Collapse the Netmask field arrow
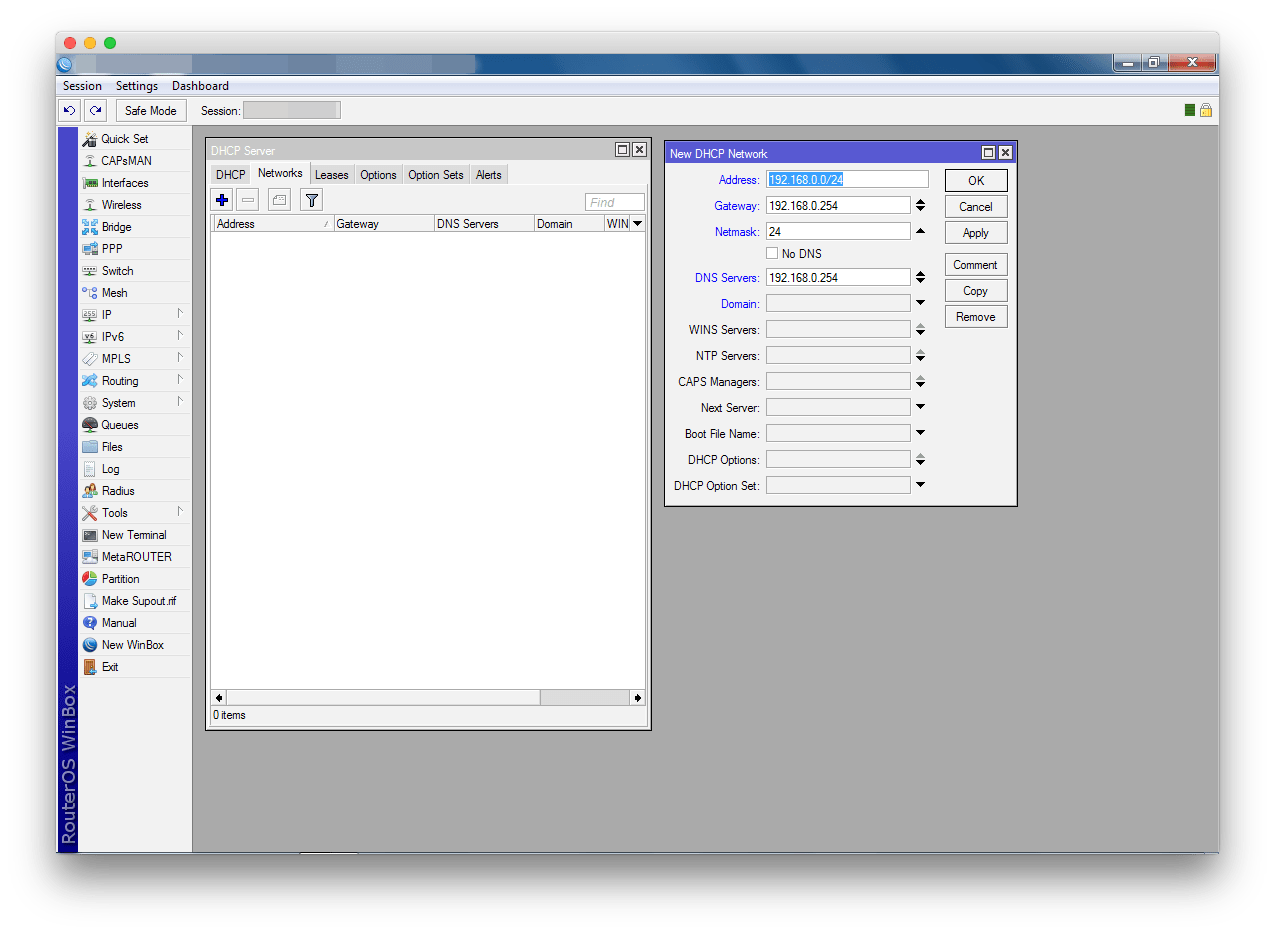Viewport: 1275px width, 934px height. click(920, 231)
